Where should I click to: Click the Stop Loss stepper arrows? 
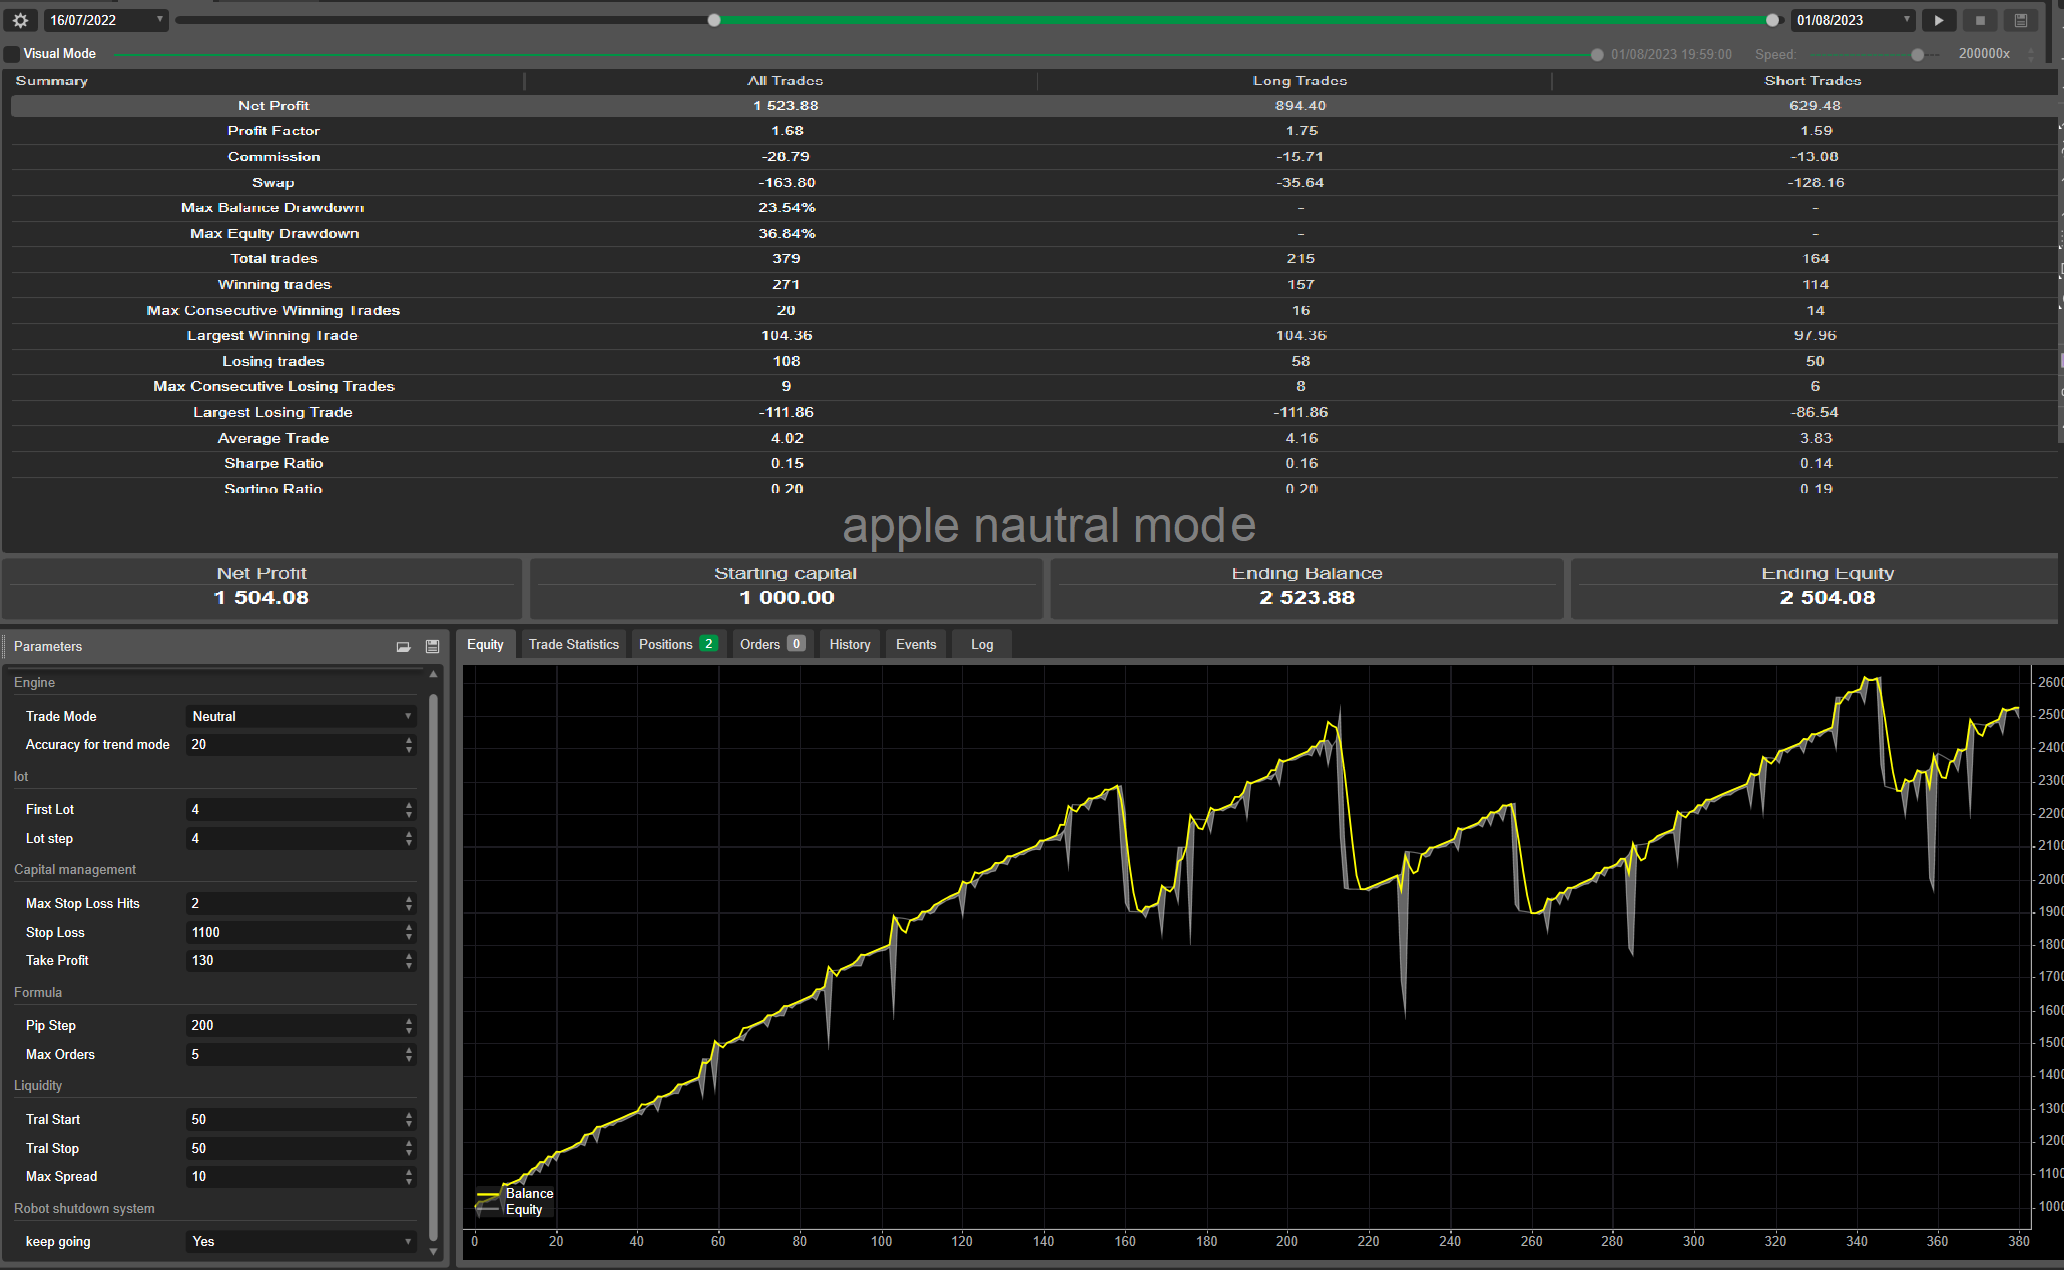pos(409,933)
